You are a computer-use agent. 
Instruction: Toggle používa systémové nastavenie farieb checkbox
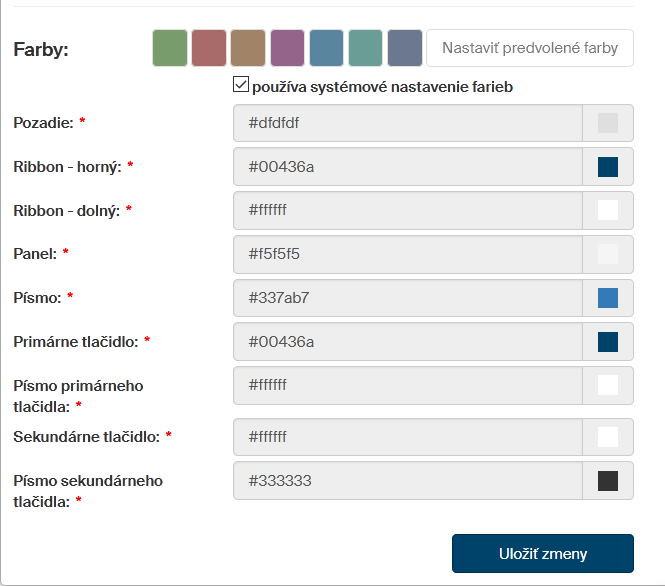pyautogui.click(x=240, y=86)
